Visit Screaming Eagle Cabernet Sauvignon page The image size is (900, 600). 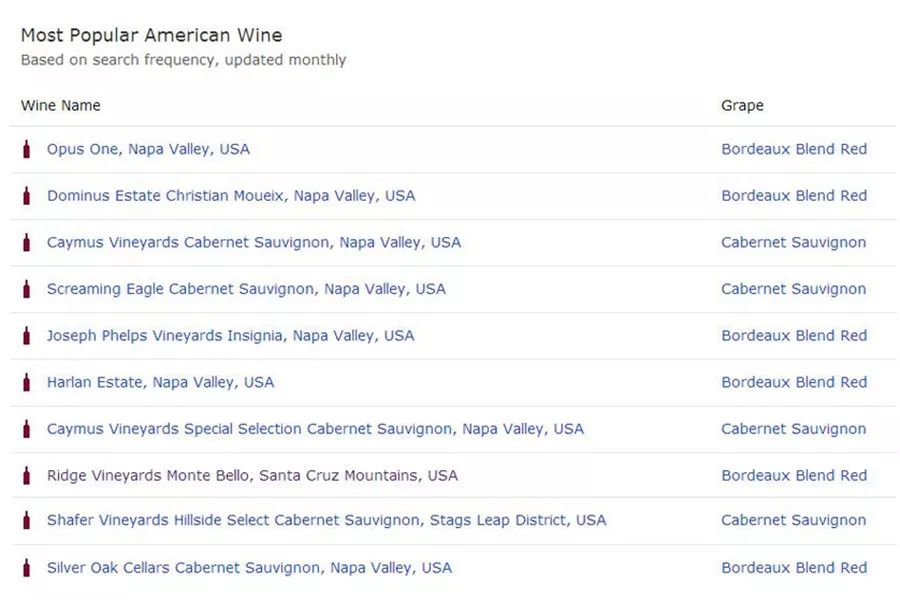tap(246, 289)
